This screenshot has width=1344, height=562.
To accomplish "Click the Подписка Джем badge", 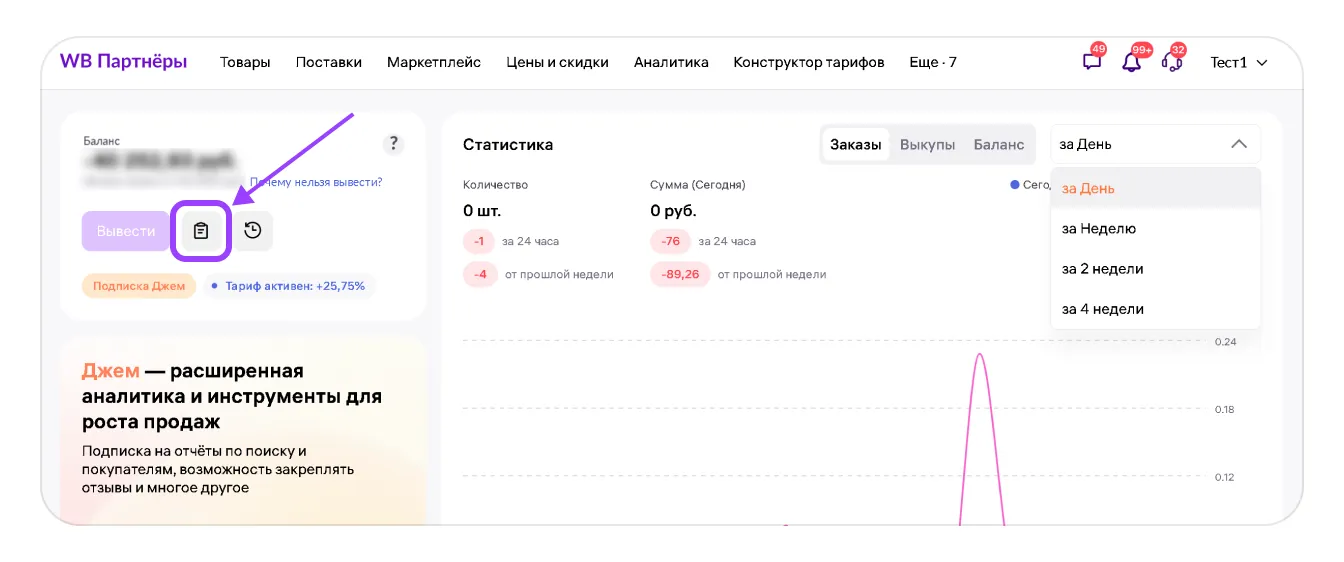I will (x=139, y=286).
